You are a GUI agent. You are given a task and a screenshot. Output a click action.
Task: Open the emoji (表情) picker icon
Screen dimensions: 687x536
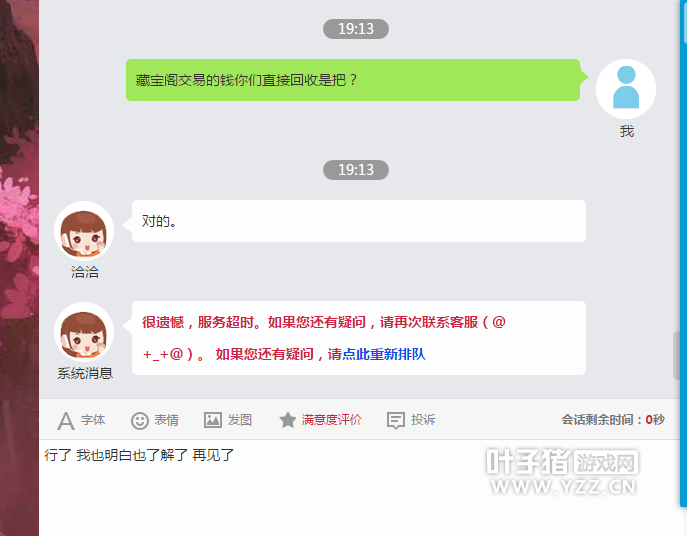tap(140, 421)
